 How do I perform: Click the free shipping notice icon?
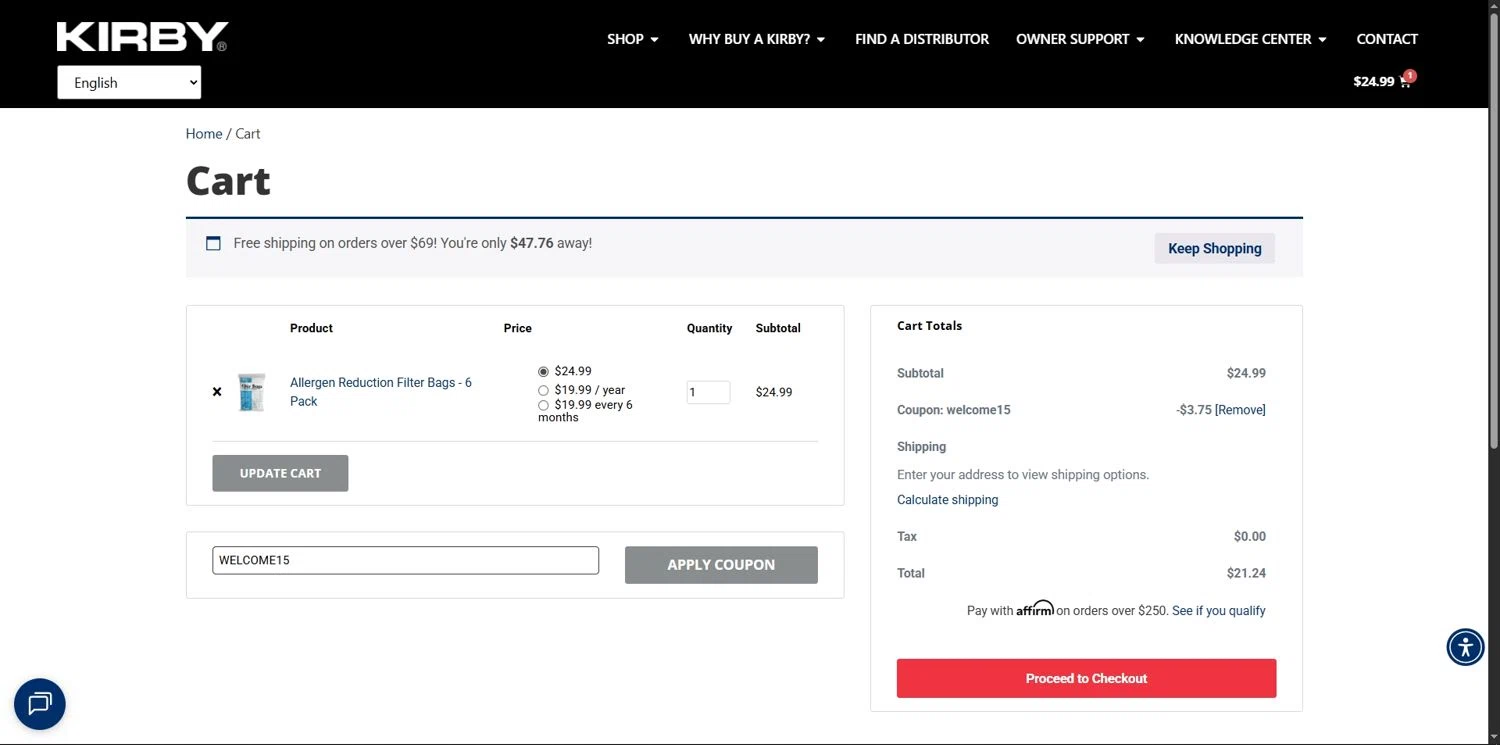[x=213, y=243]
